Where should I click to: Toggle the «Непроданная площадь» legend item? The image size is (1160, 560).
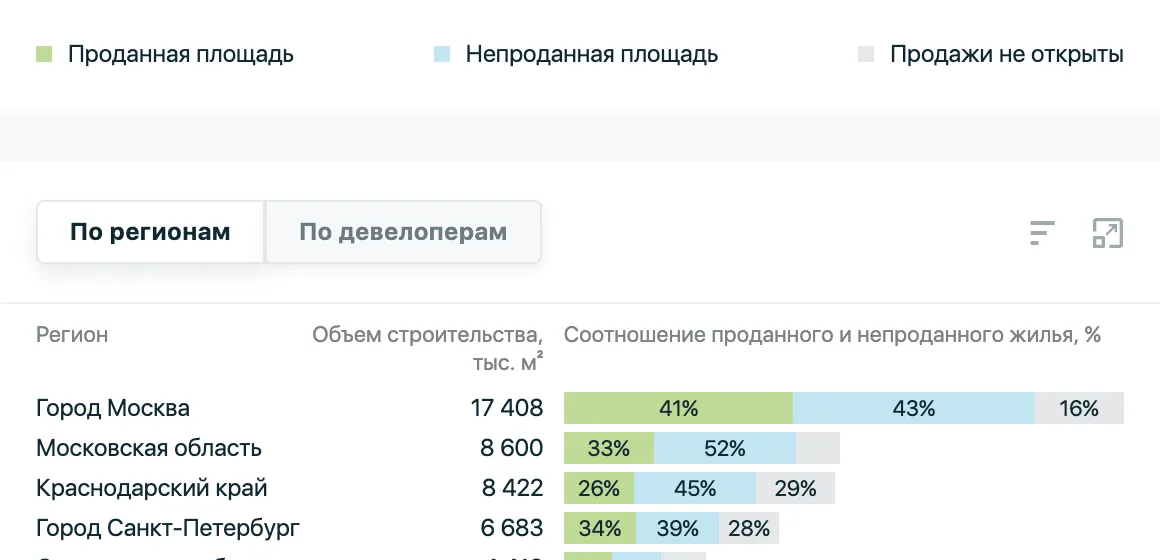point(591,54)
